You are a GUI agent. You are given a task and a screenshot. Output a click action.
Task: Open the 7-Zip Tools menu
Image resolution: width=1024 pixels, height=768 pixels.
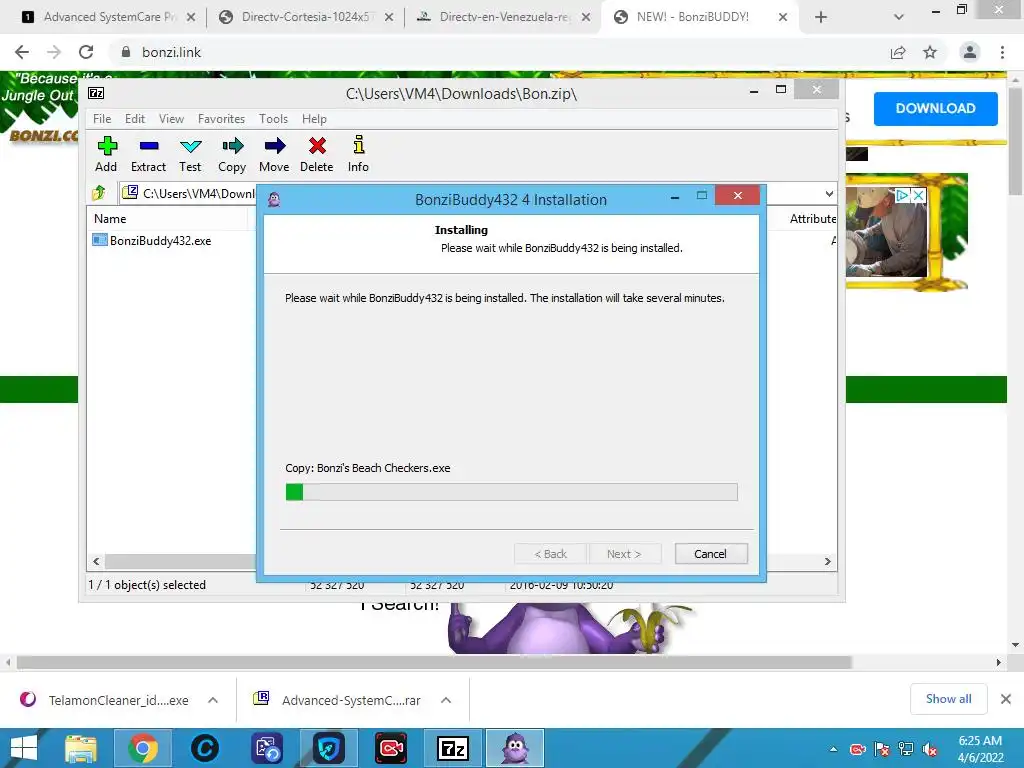[x=273, y=119]
